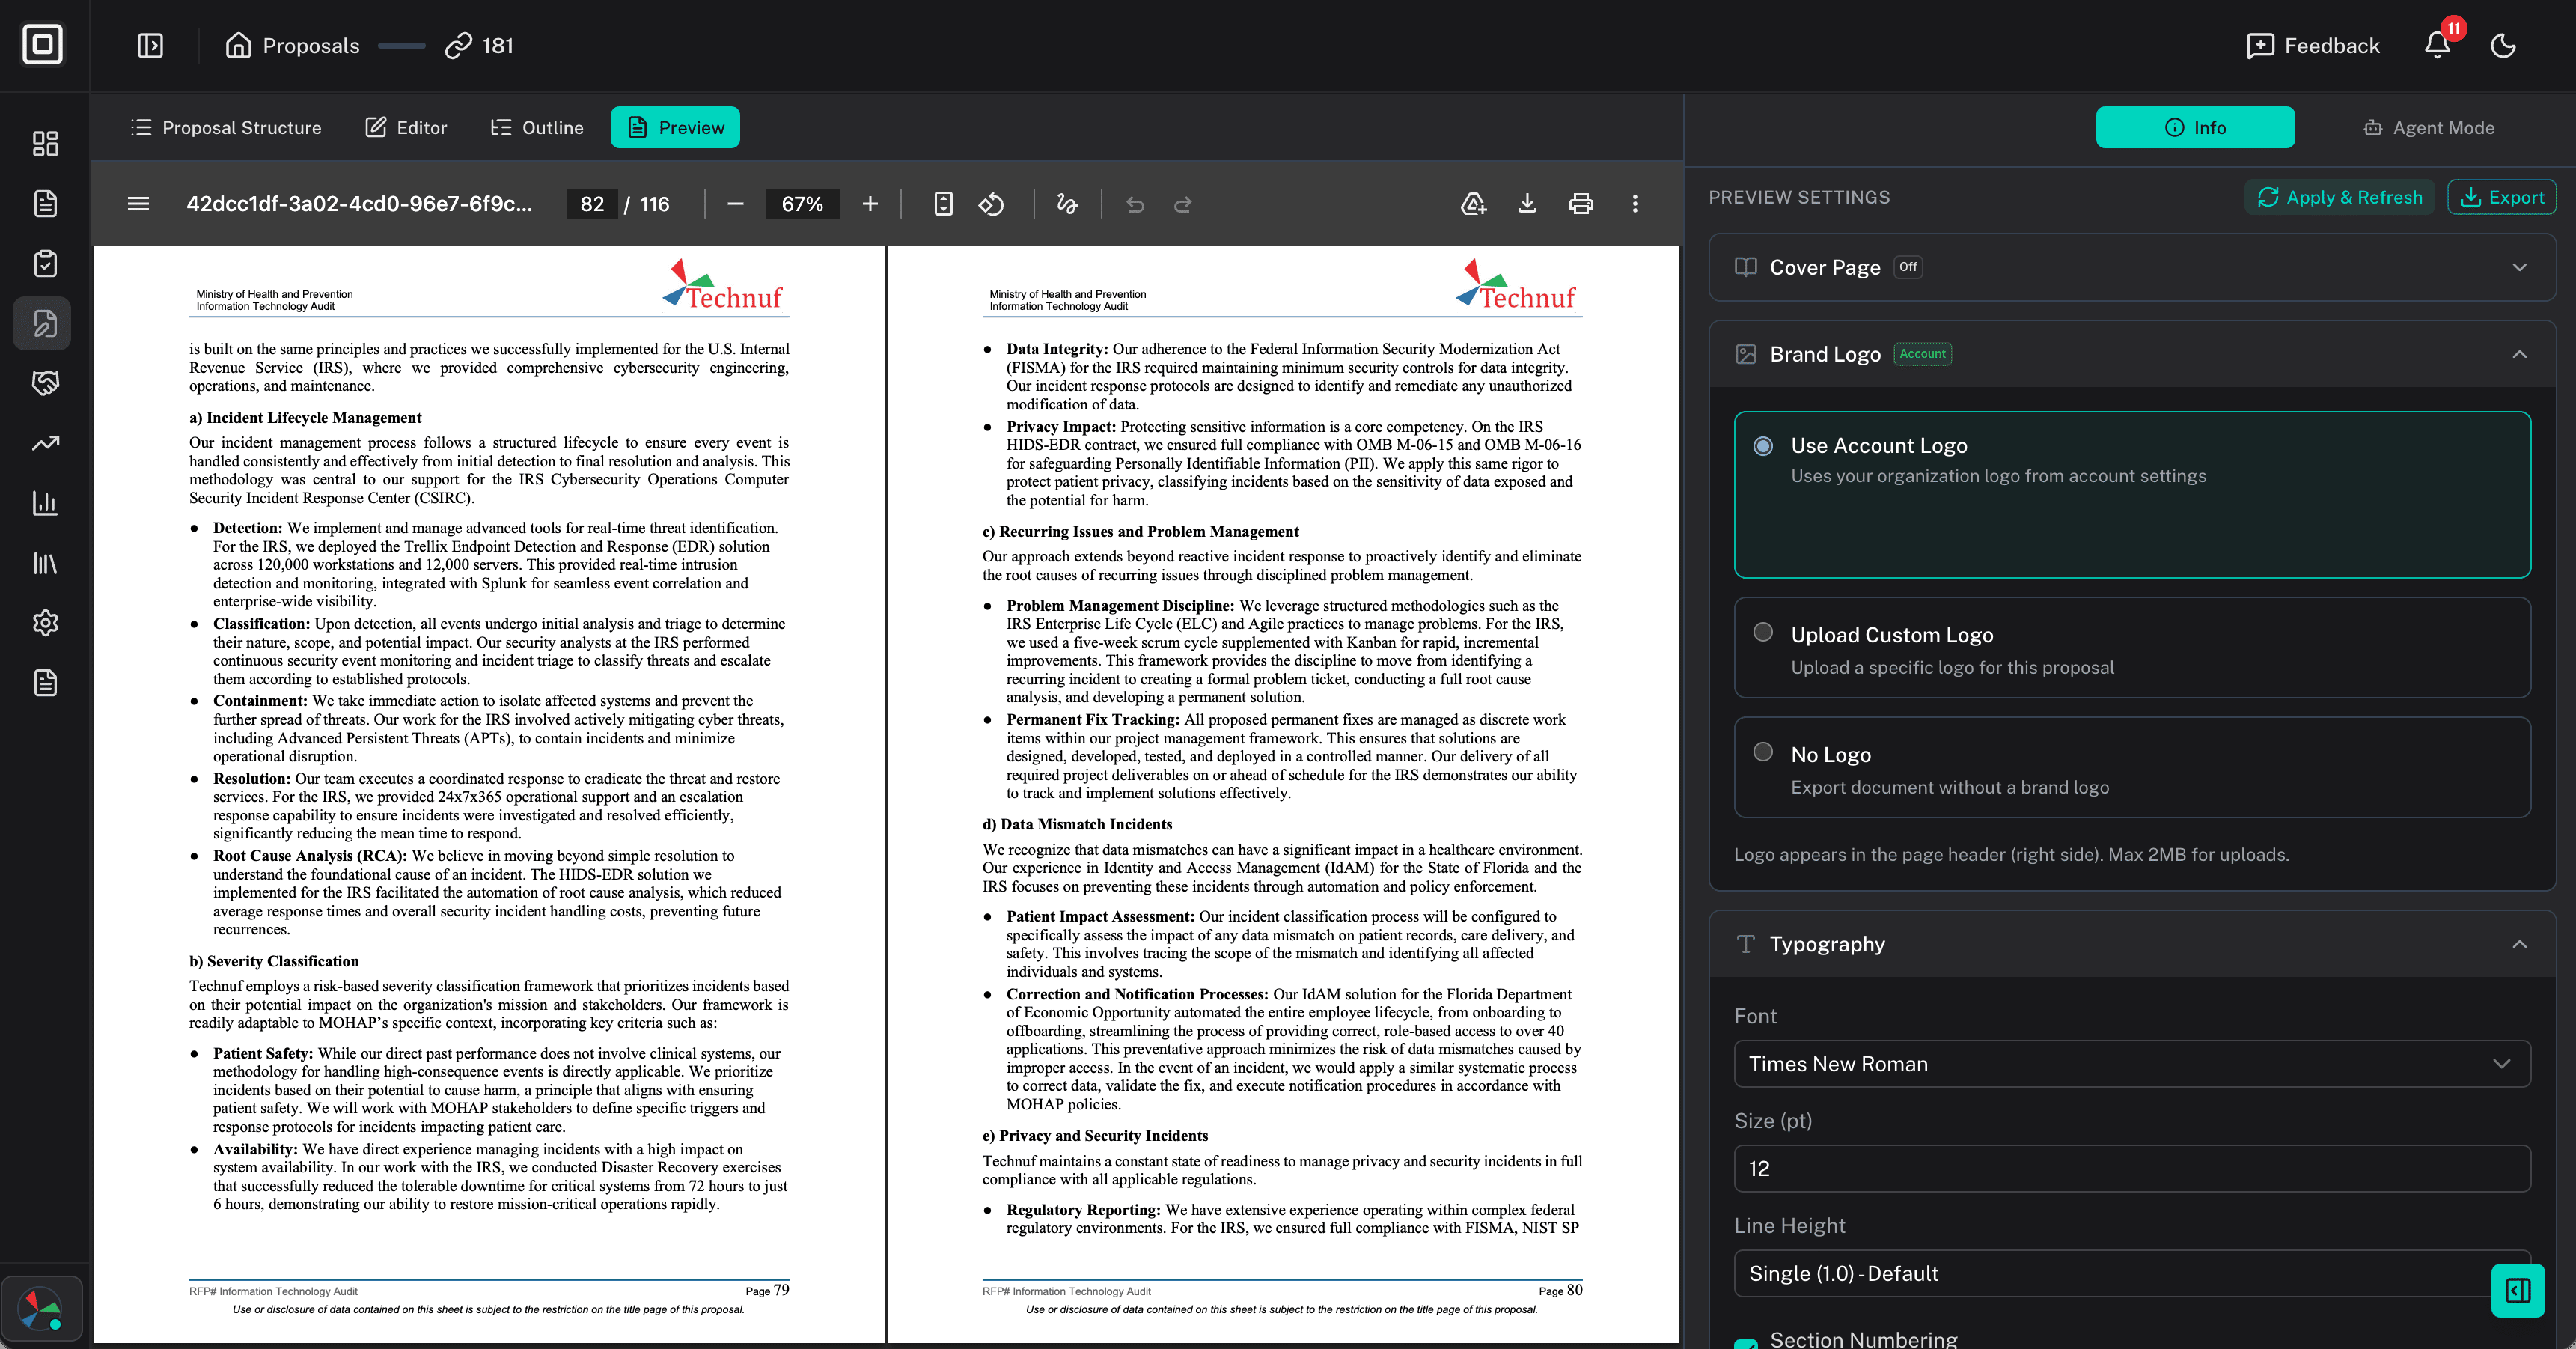This screenshot has height=1349, width=2576.
Task: Expand the Cover Page section
Action: coord(2131,267)
